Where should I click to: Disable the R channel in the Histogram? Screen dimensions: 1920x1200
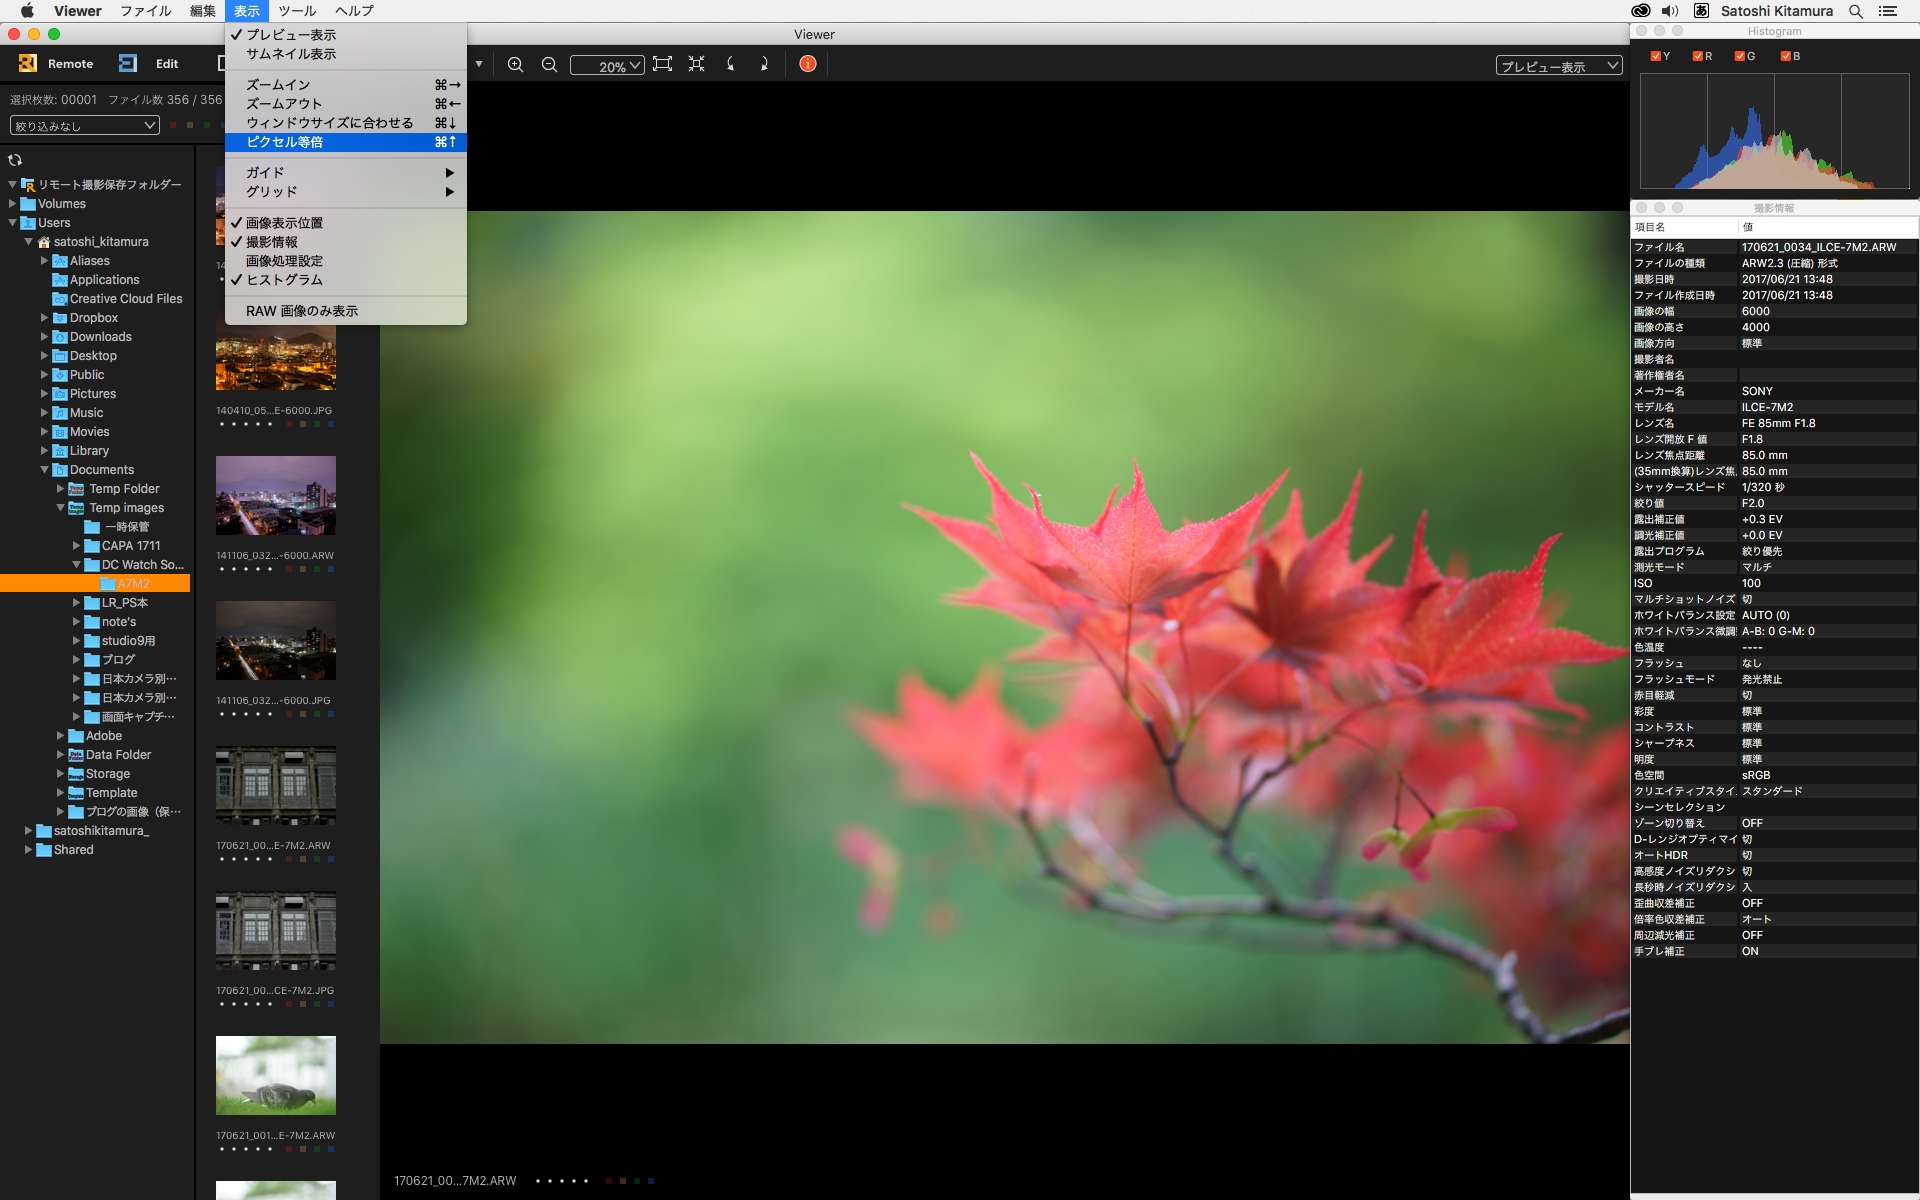1700,56
